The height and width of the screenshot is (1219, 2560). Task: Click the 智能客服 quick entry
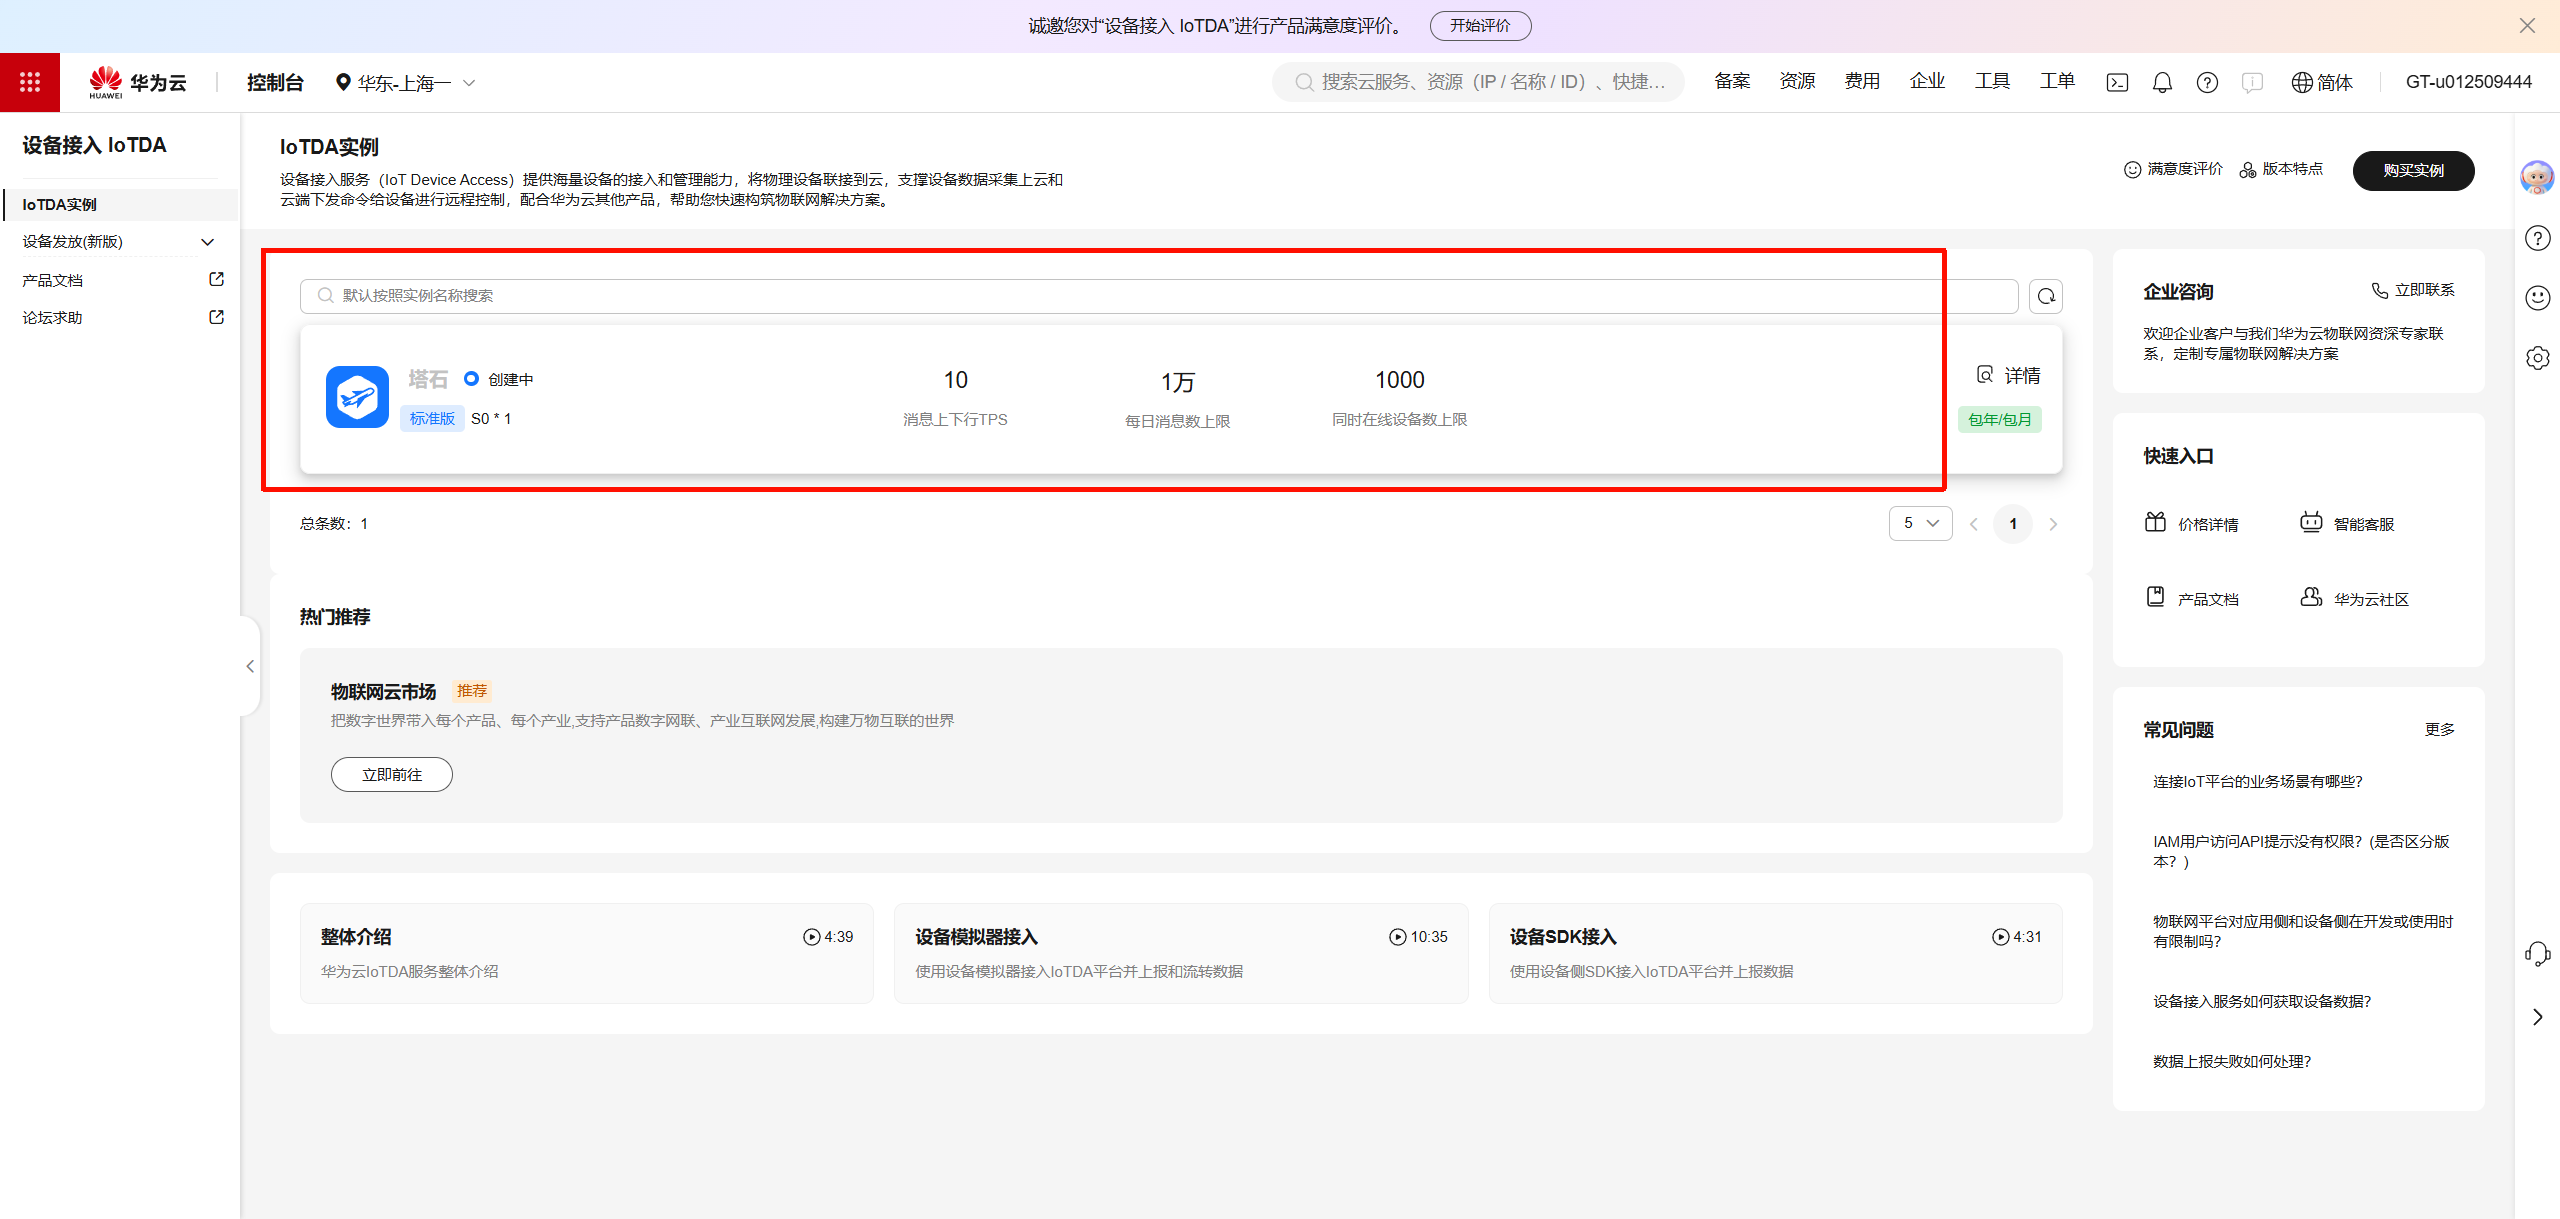click(2346, 523)
